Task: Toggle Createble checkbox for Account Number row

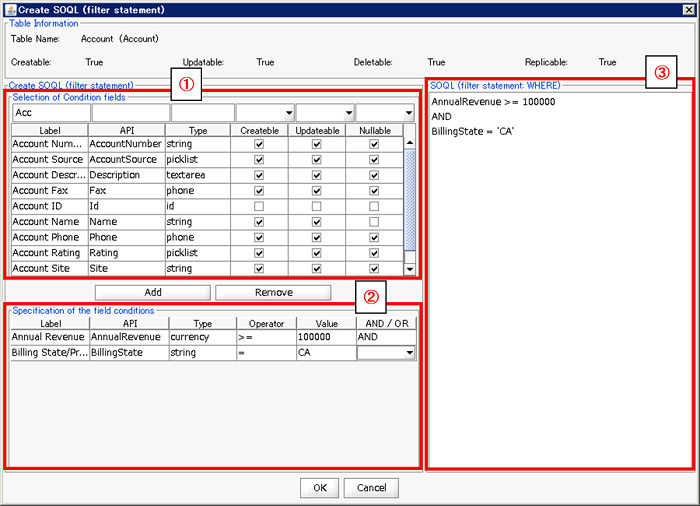Action: (x=259, y=144)
